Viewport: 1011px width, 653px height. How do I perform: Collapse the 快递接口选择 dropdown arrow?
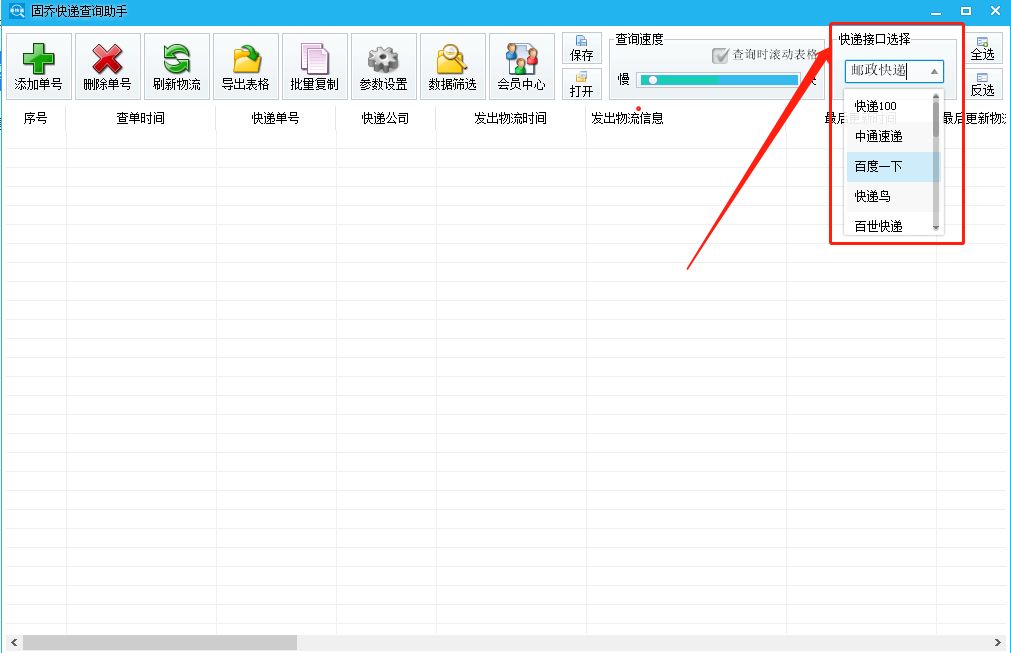[934, 72]
